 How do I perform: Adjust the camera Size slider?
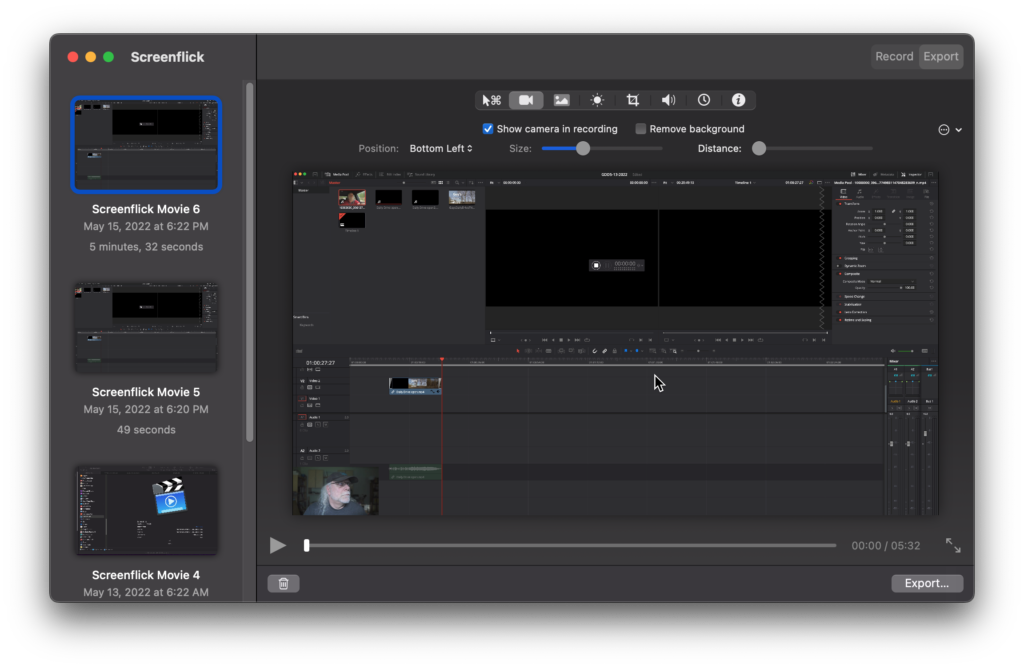tap(583, 148)
